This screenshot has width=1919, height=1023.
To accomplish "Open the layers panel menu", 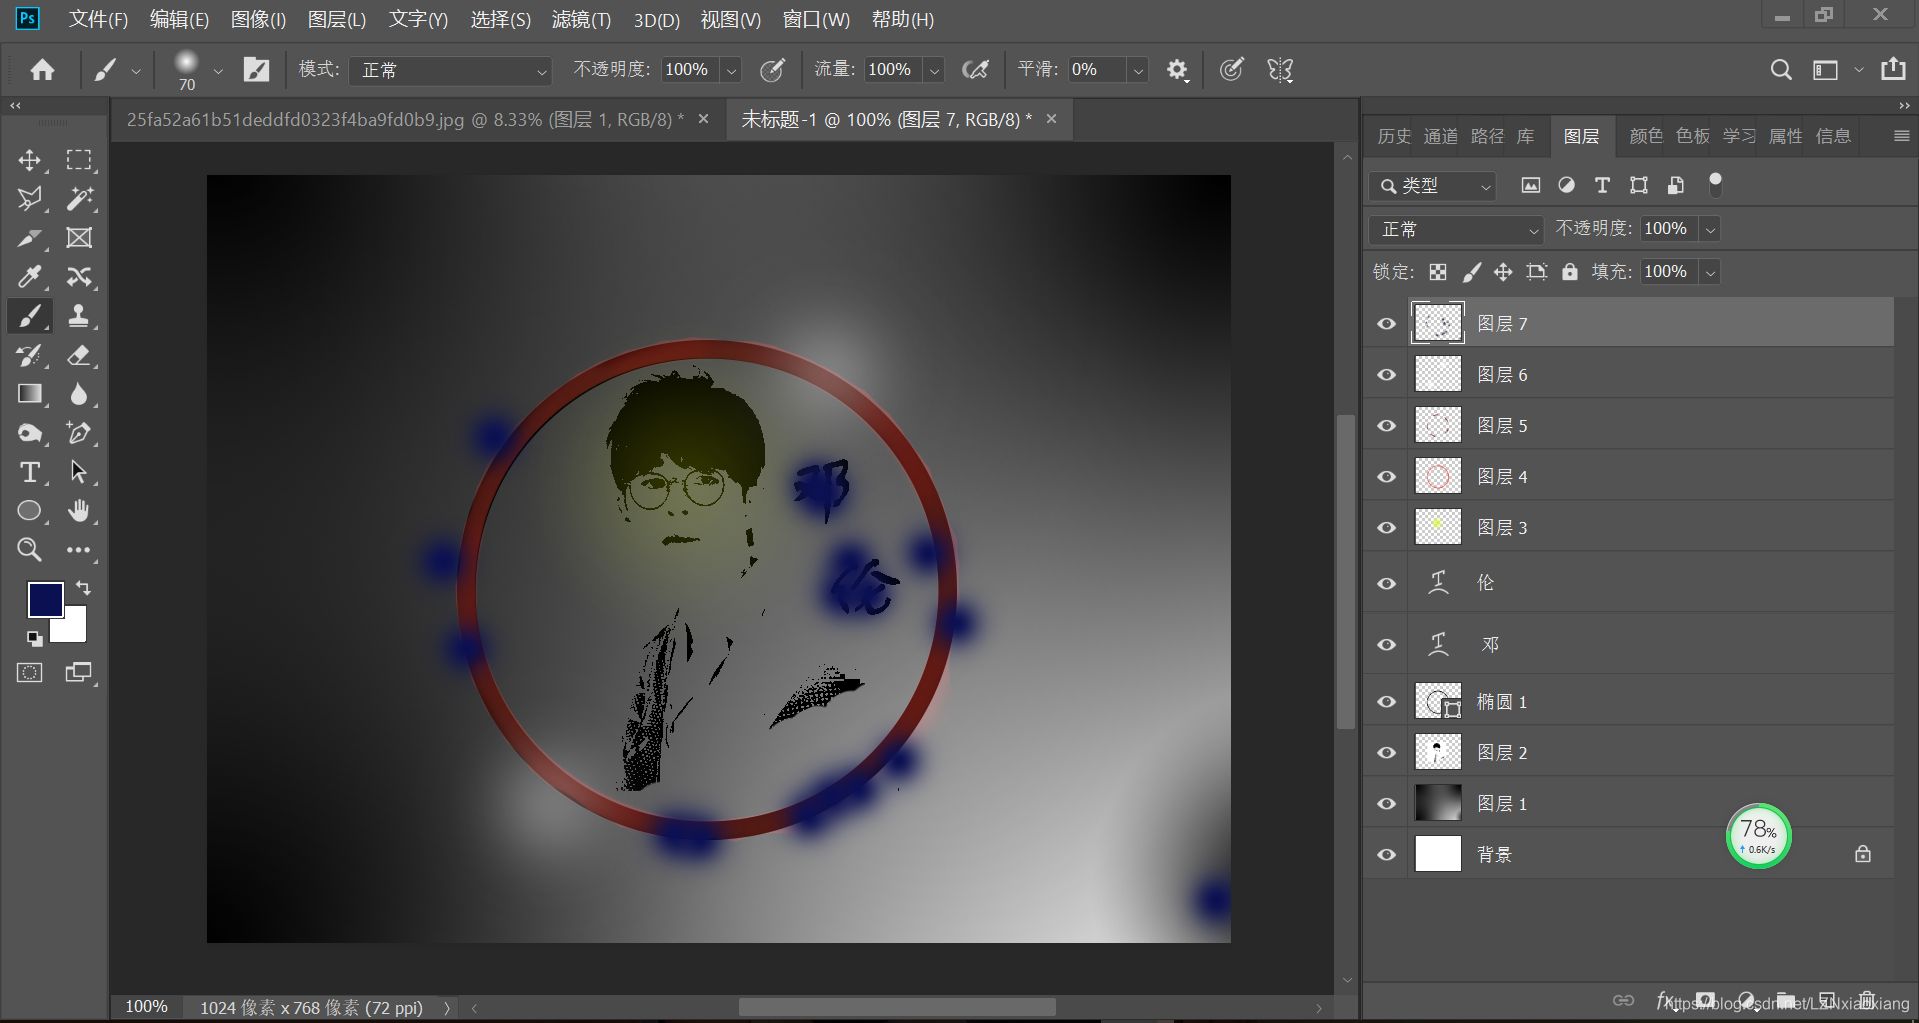I will tap(1902, 136).
